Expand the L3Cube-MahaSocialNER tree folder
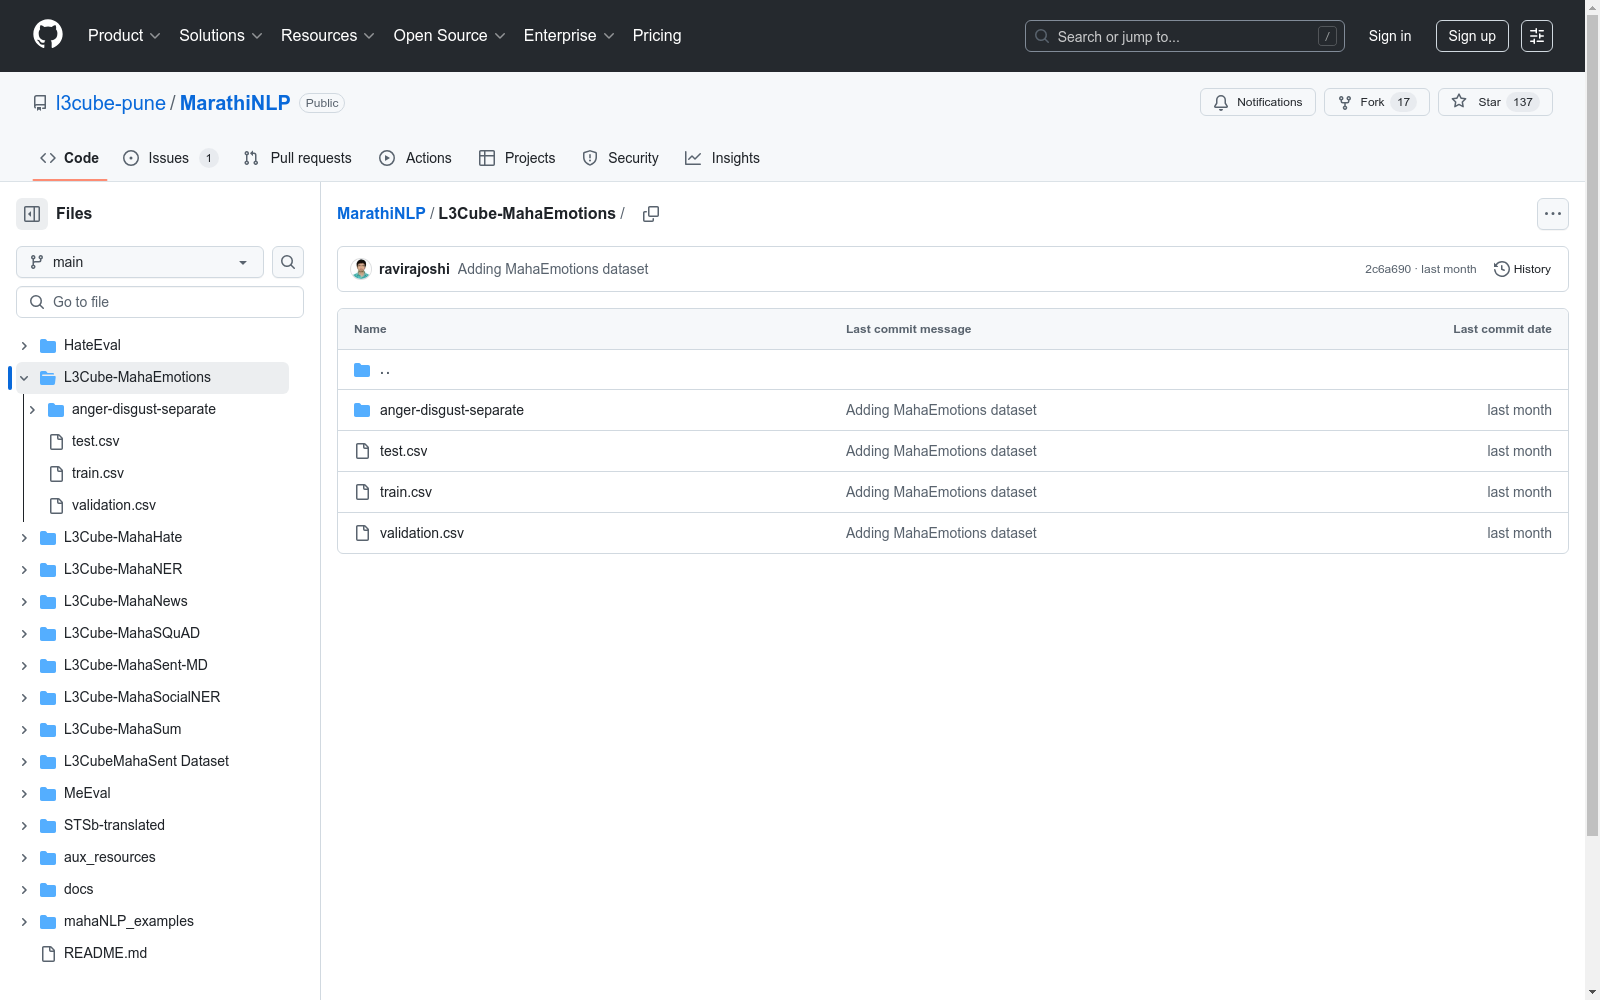 coord(24,698)
